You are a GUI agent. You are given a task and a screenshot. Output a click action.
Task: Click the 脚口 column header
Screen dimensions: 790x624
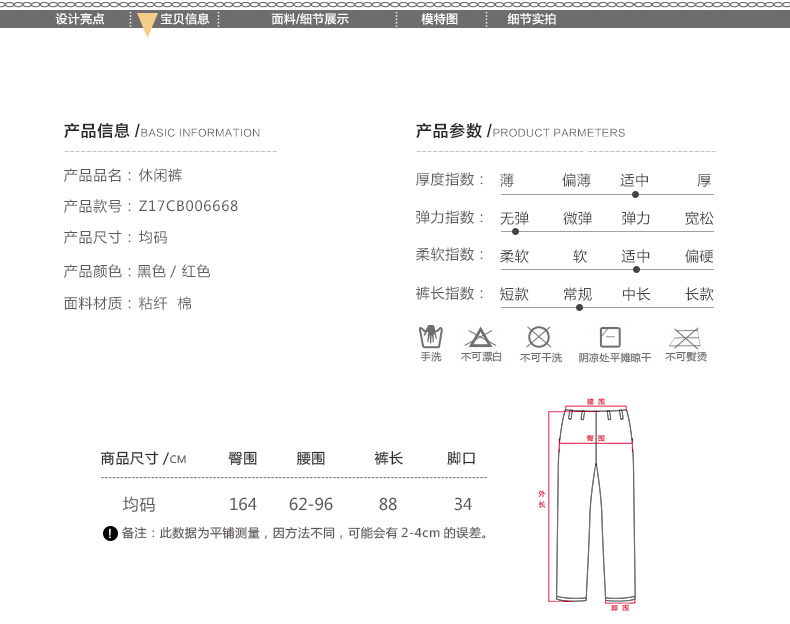coord(461,458)
